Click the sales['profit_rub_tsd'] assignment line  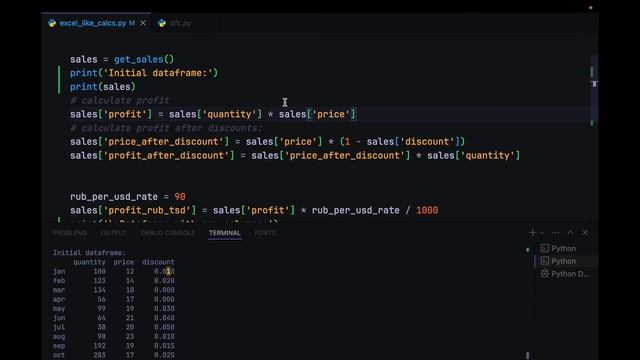pyautogui.click(x=254, y=210)
